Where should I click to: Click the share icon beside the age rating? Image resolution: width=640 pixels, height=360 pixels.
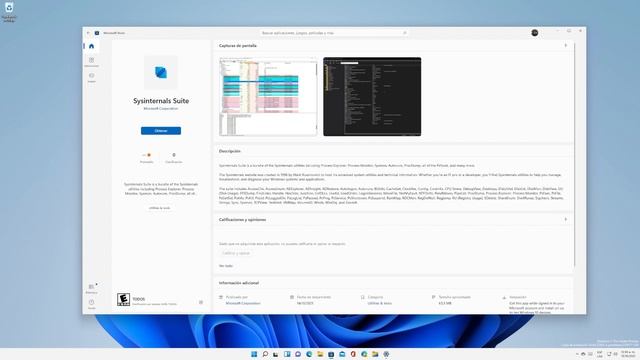(x=201, y=302)
